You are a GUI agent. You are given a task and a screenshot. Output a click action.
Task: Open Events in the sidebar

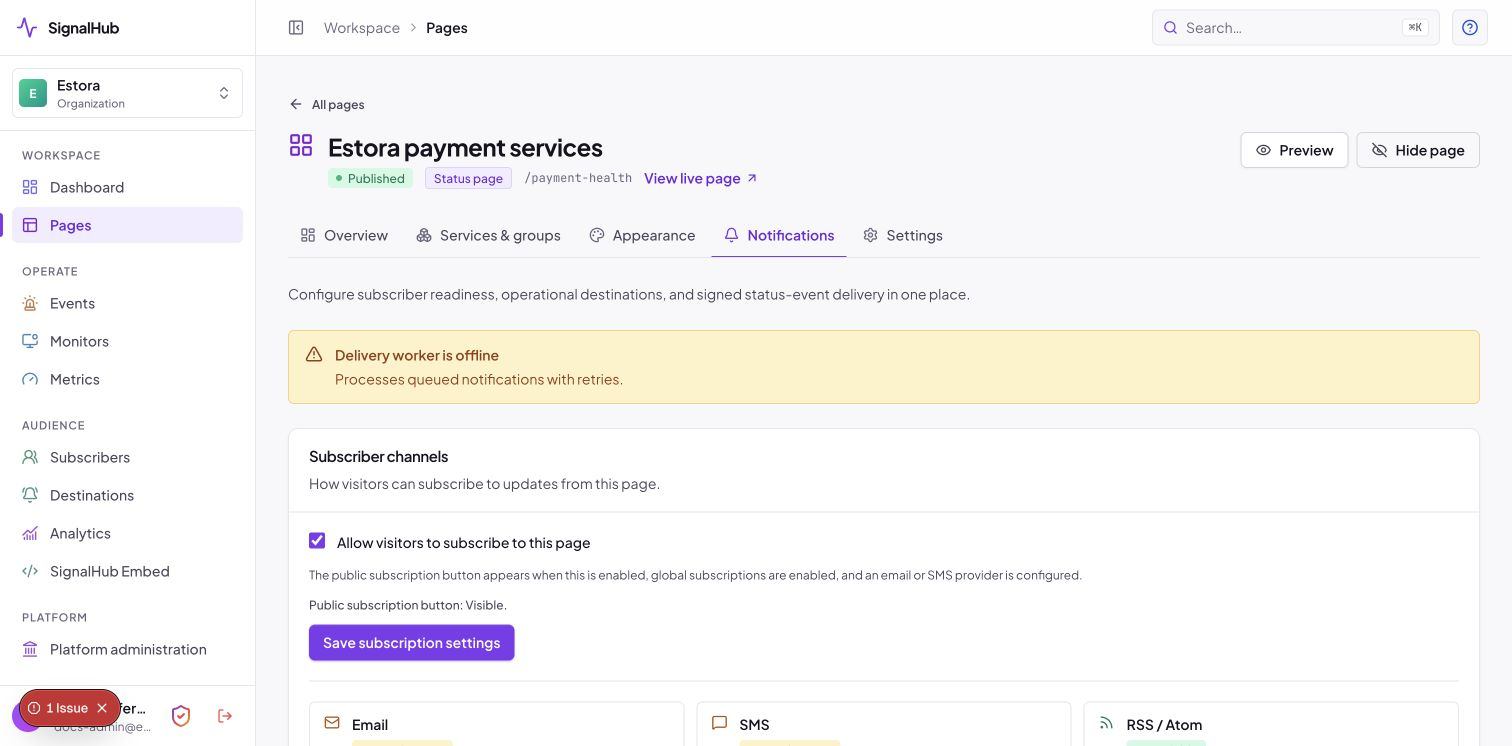point(127,303)
